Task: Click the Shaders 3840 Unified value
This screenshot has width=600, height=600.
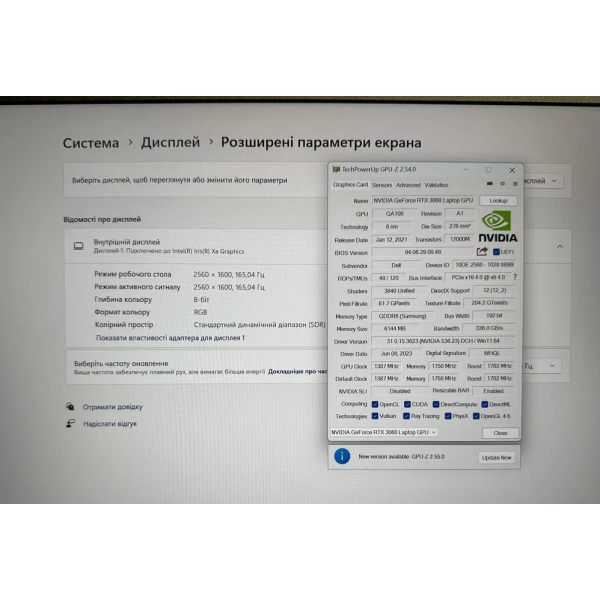Action: click(399, 290)
